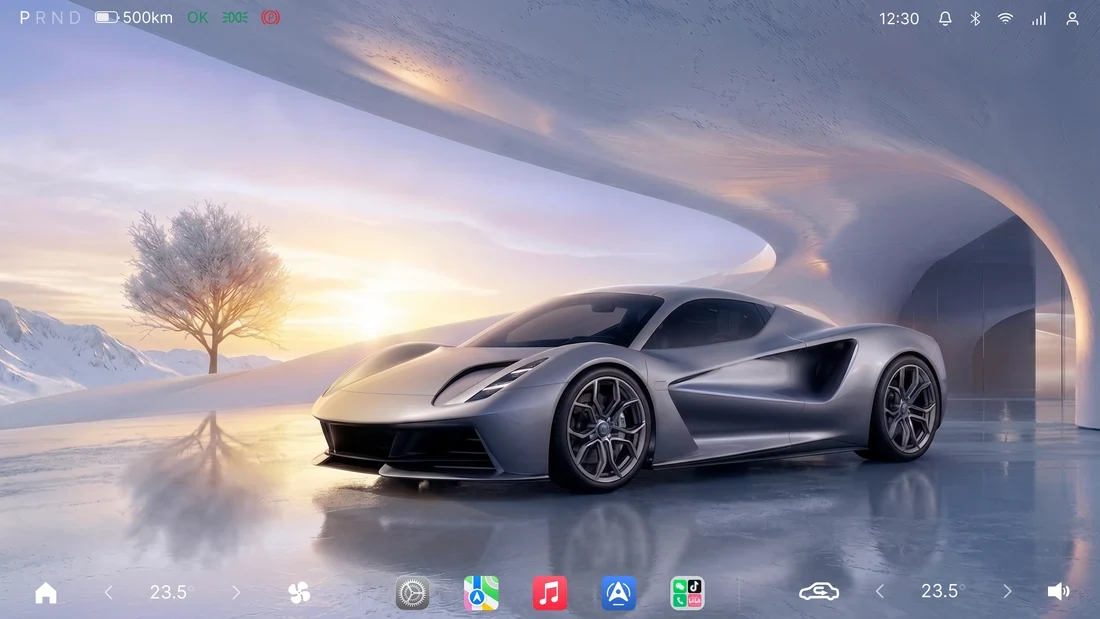The width and height of the screenshot is (1100, 619).
Task: Go to the home screen icon
Action: [x=46, y=593]
